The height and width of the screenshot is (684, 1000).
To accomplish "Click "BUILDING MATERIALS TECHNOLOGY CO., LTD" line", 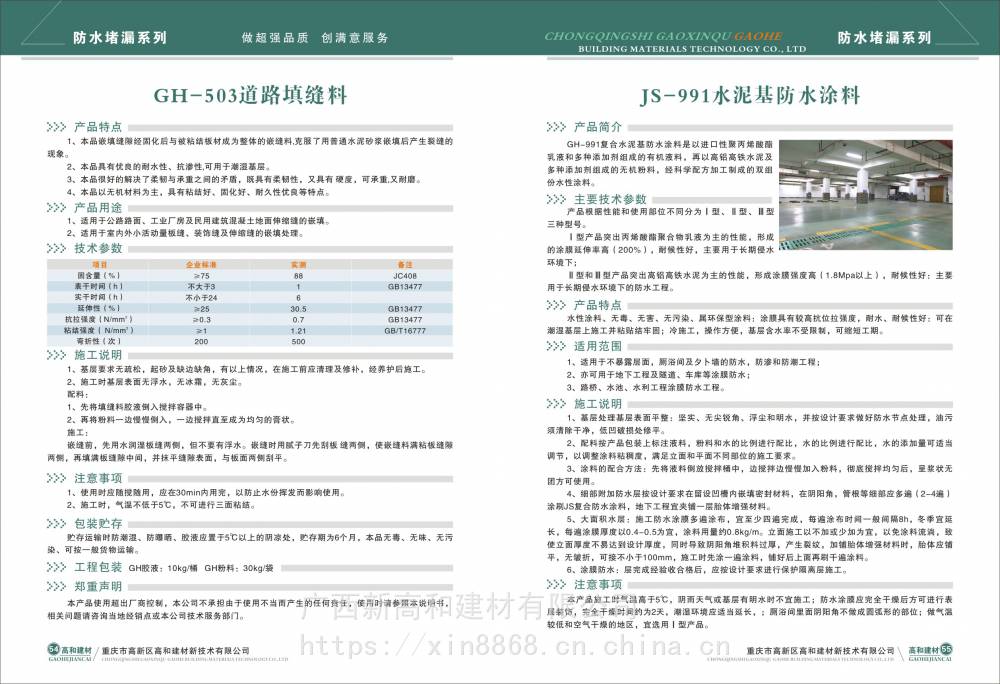I will [692, 49].
